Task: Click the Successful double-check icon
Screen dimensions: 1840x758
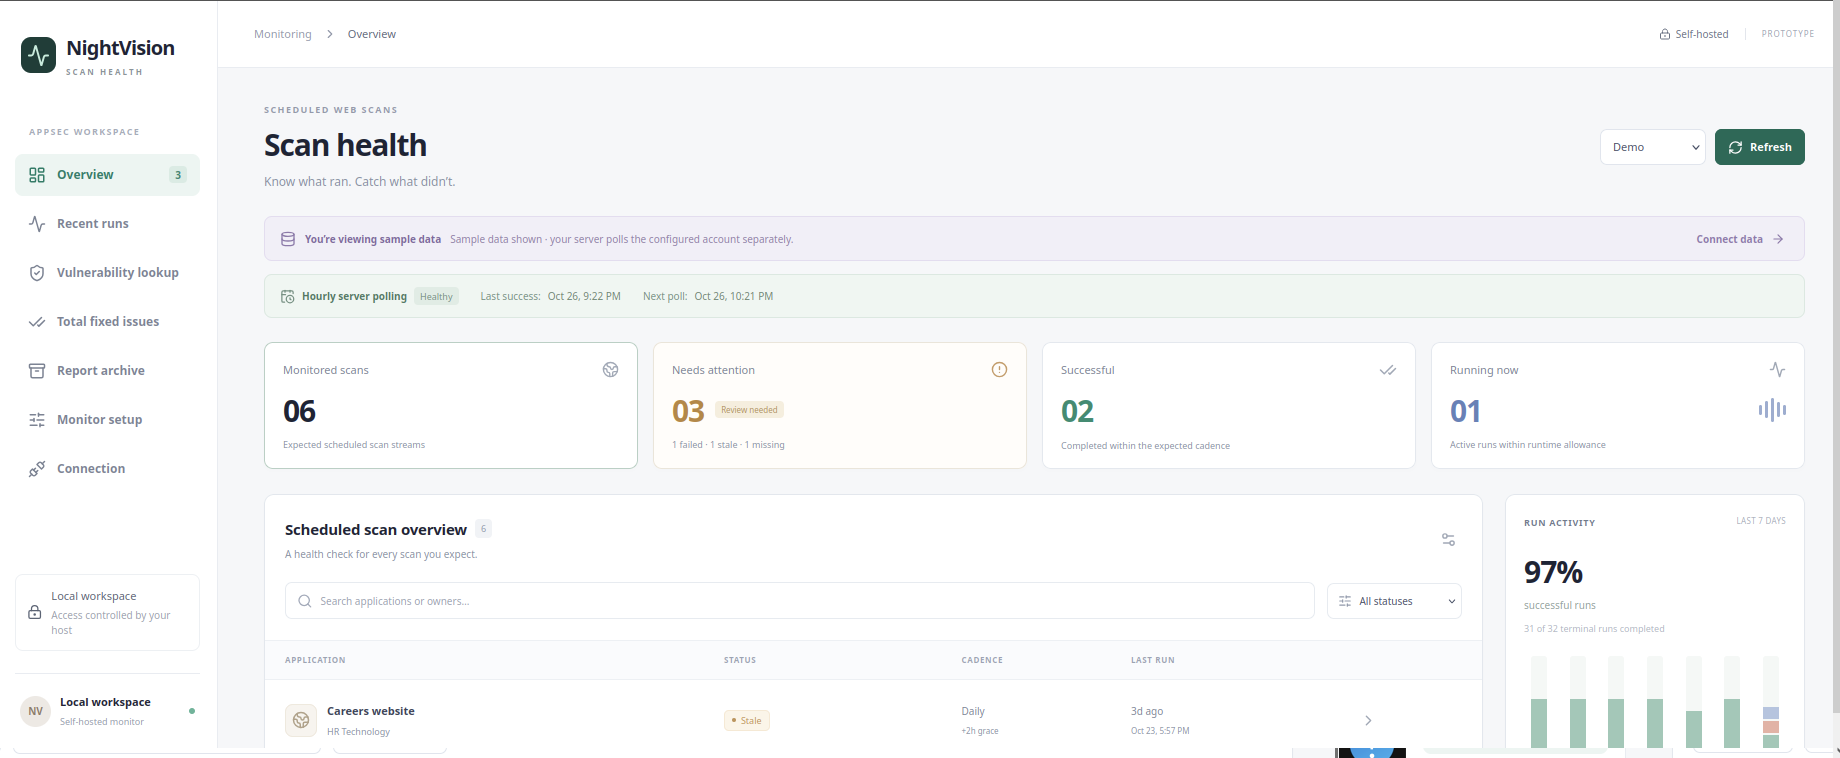Action: (1388, 370)
